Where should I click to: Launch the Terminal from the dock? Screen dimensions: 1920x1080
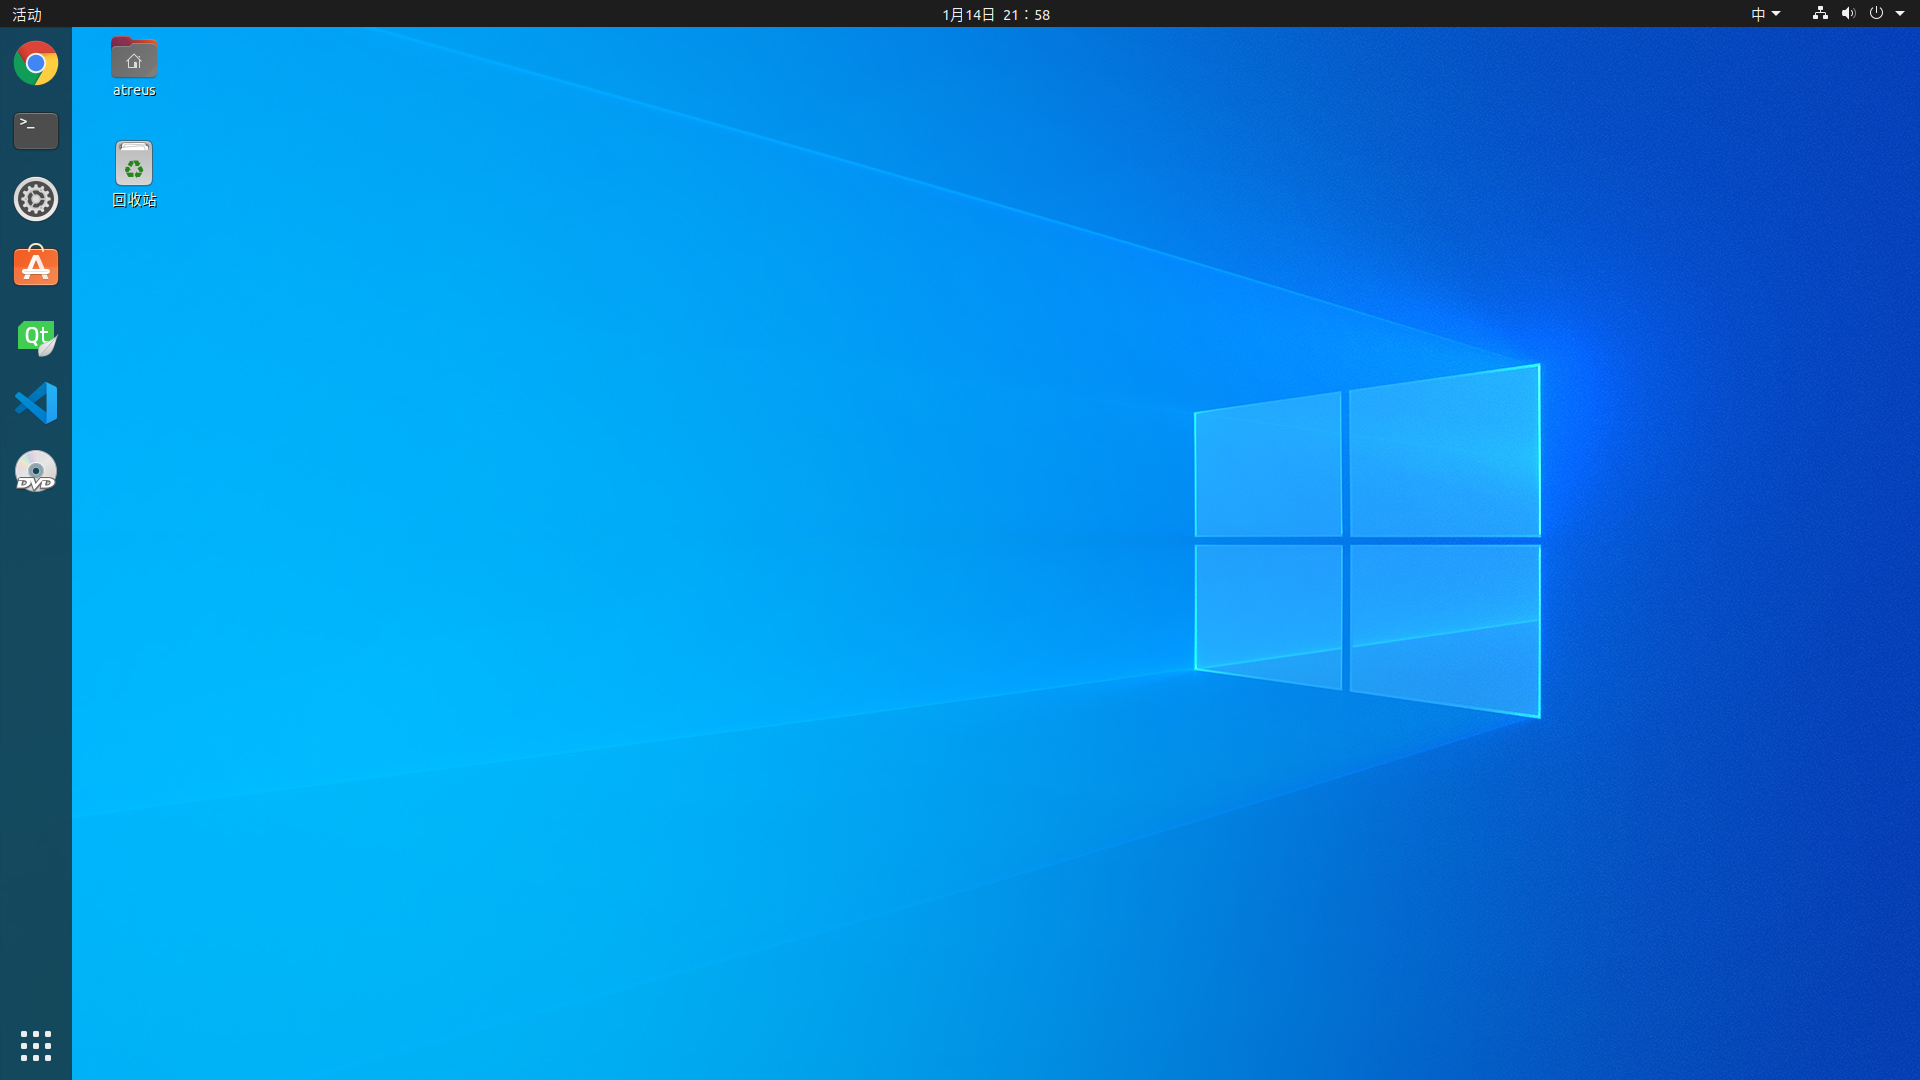(36, 131)
